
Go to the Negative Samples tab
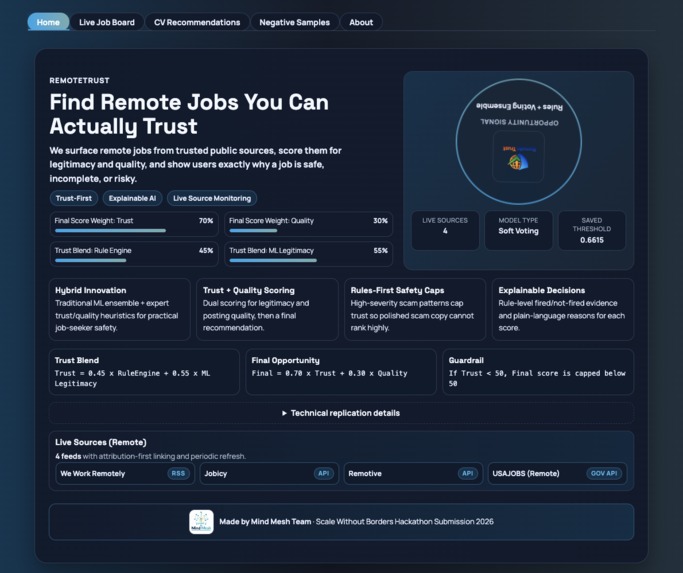tap(294, 22)
